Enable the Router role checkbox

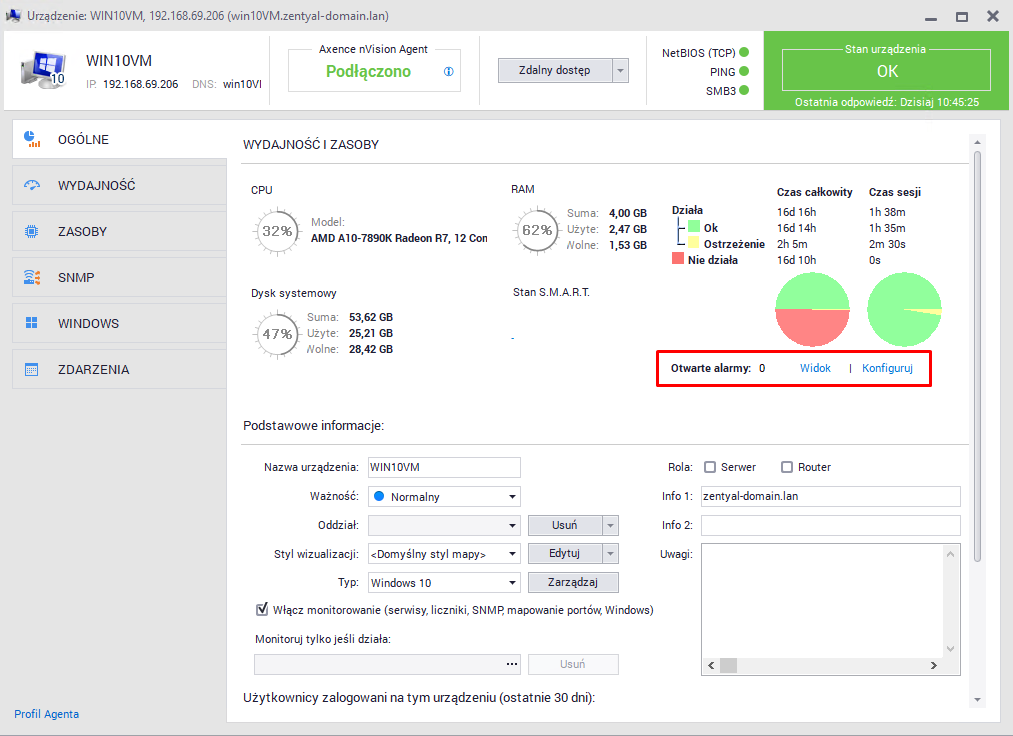pyautogui.click(x=787, y=467)
